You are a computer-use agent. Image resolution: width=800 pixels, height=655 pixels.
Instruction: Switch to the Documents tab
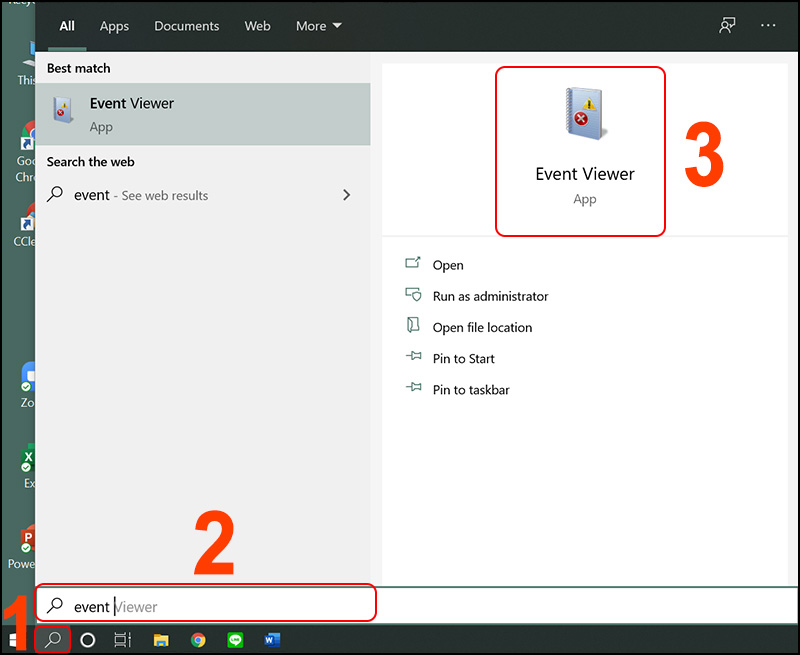pos(186,26)
